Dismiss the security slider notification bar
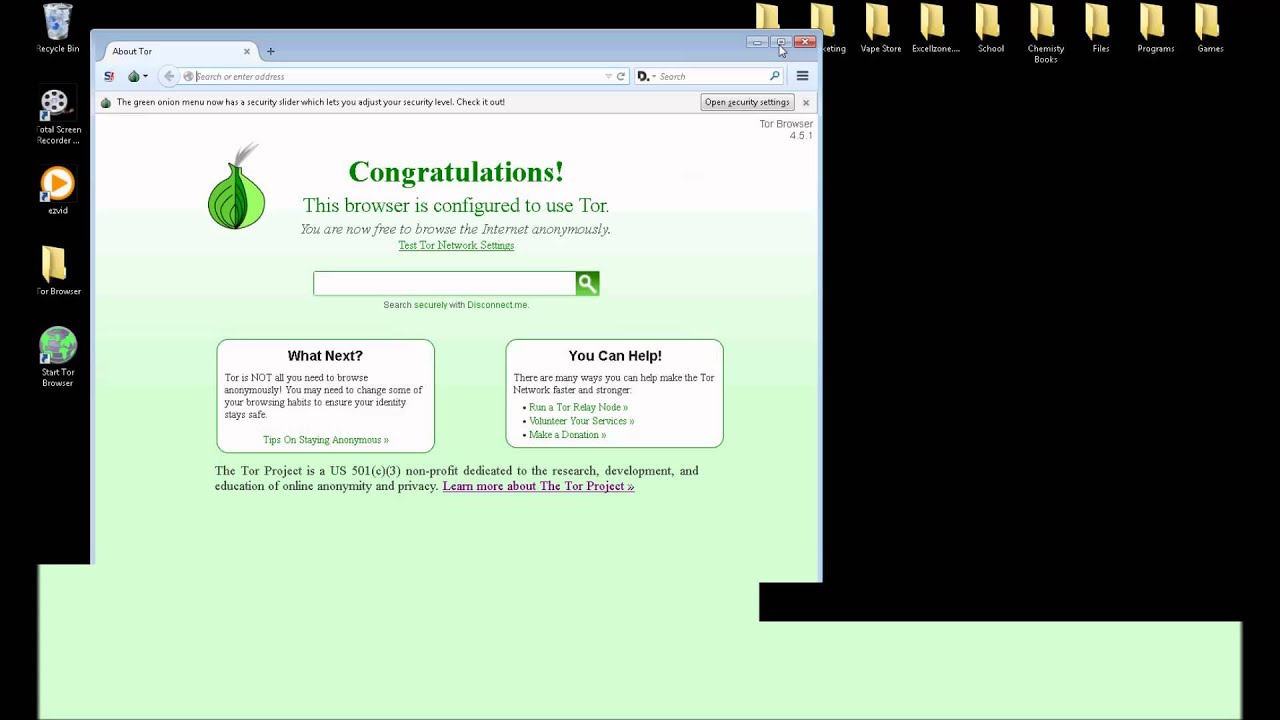The width and height of the screenshot is (1280, 720). (x=806, y=102)
